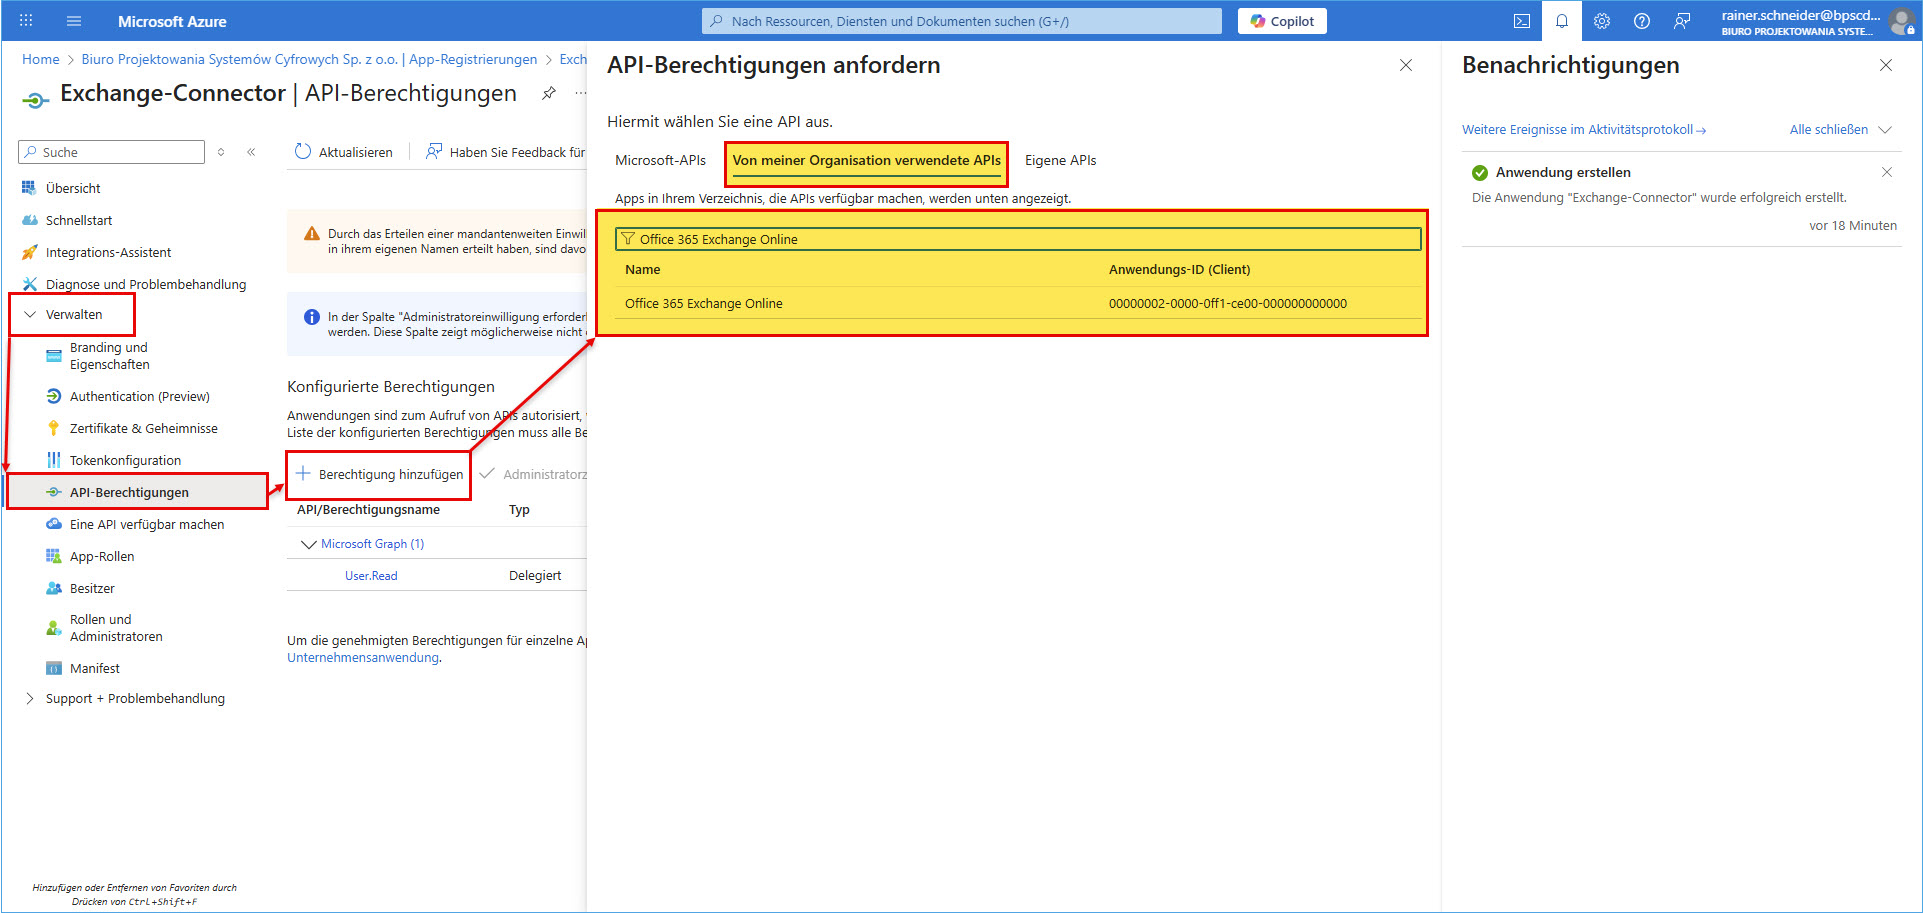This screenshot has width=1923, height=913.
Task: Dismiss the Anwendung erstellen notification
Action: (x=1887, y=172)
